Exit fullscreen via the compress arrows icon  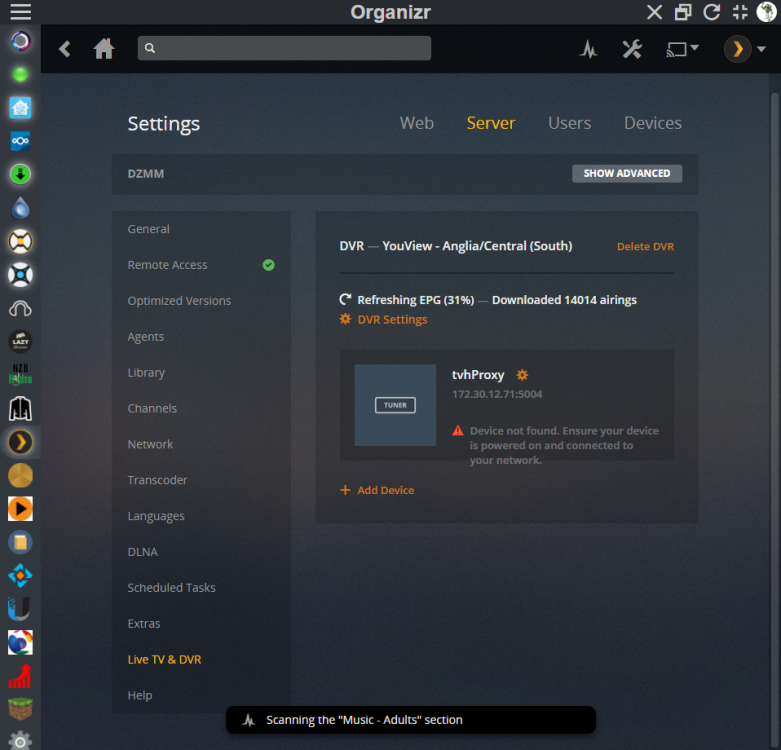click(740, 11)
